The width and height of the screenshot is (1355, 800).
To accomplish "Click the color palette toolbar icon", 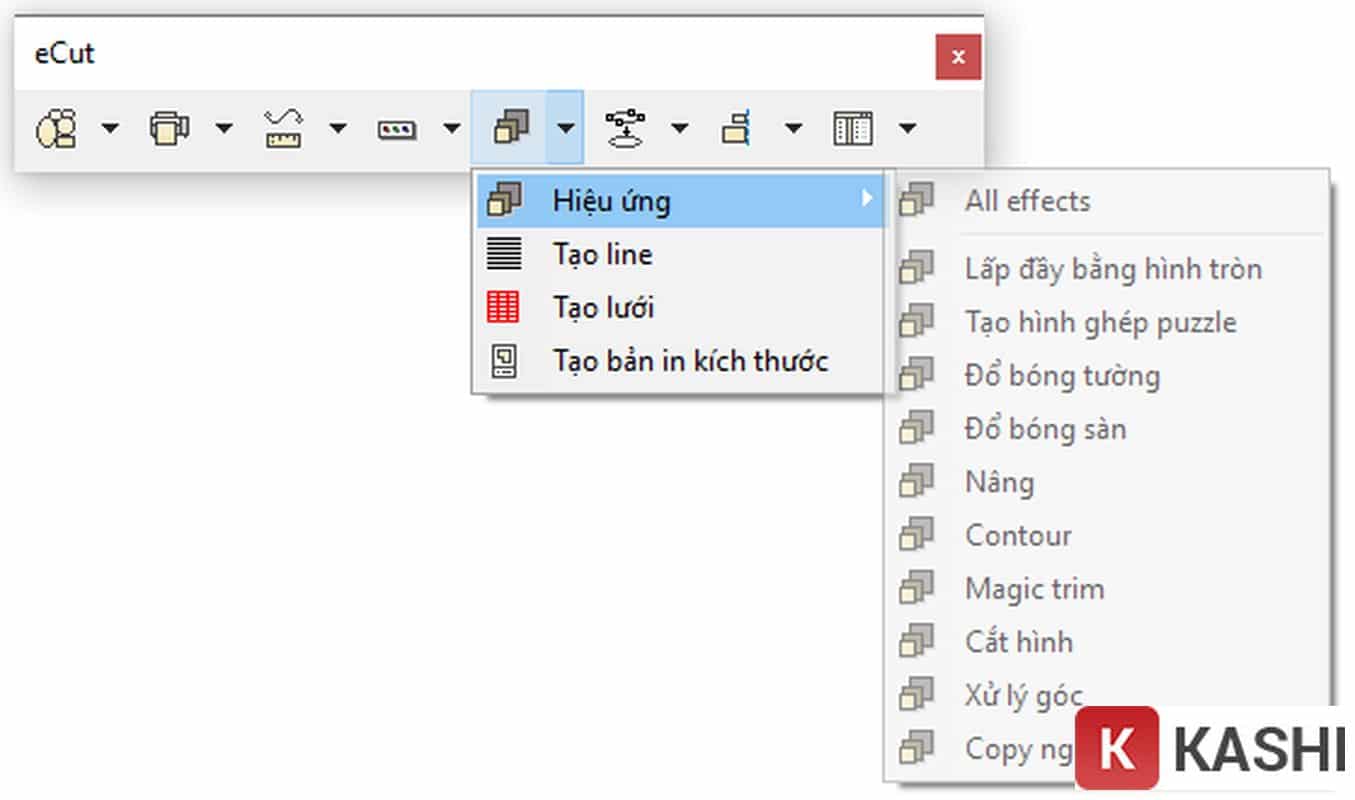I will click(397, 127).
